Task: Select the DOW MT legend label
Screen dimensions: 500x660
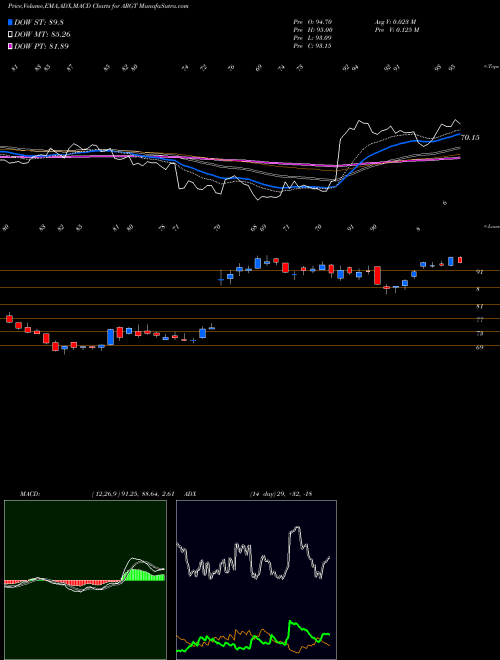Action: [x=41, y=35]
